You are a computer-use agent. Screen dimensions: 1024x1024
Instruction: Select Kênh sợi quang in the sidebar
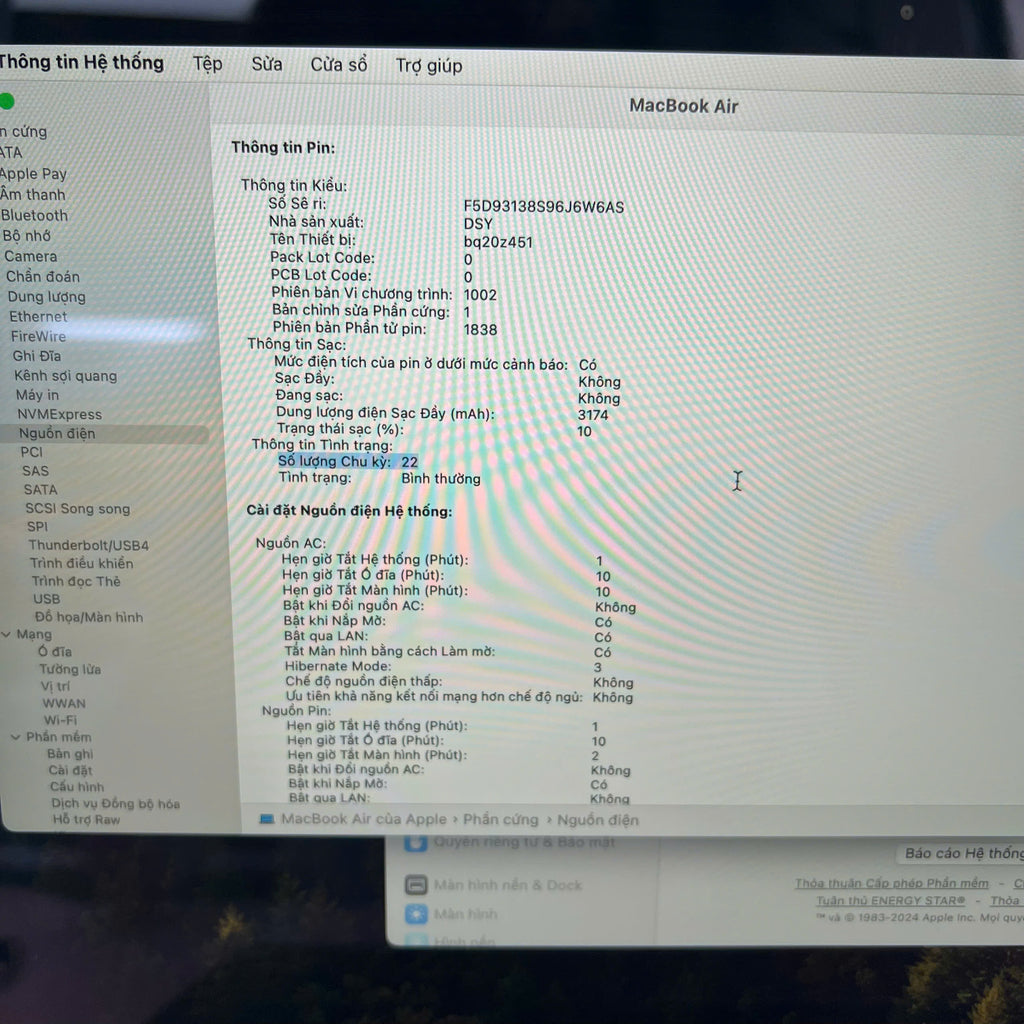pos(65,376)
